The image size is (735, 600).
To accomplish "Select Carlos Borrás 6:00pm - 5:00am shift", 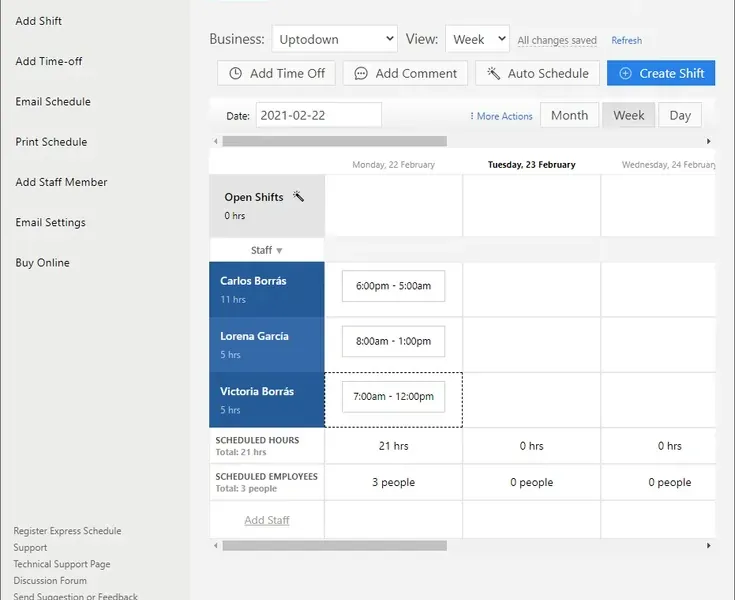I will coord(393,286).
